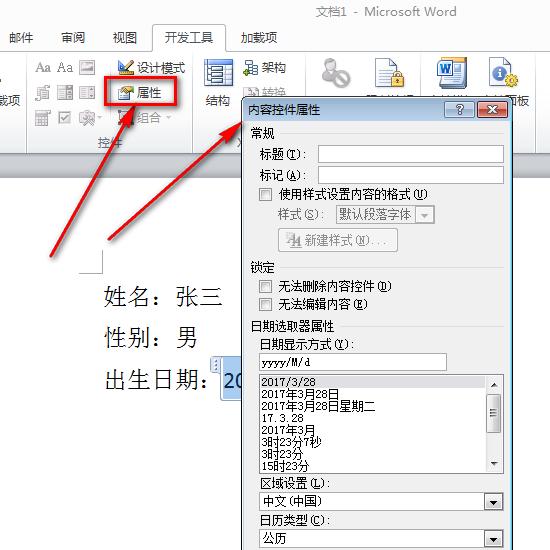Click the document panel icon with gear

(503, 73)
